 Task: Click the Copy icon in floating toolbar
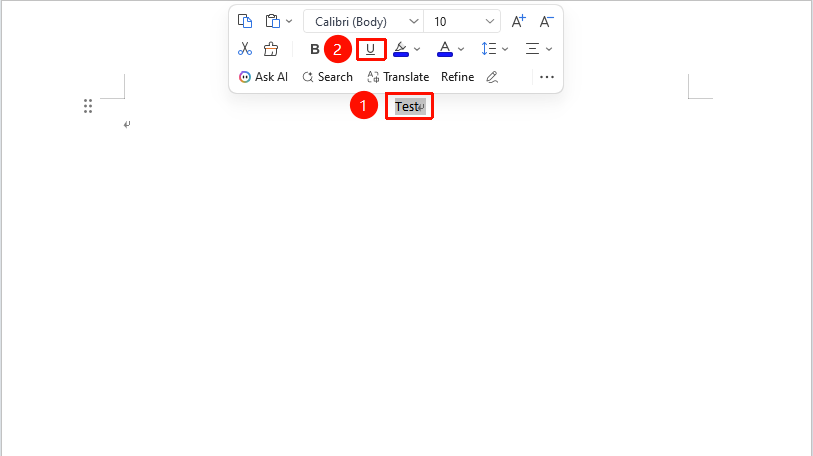[245, 21]
